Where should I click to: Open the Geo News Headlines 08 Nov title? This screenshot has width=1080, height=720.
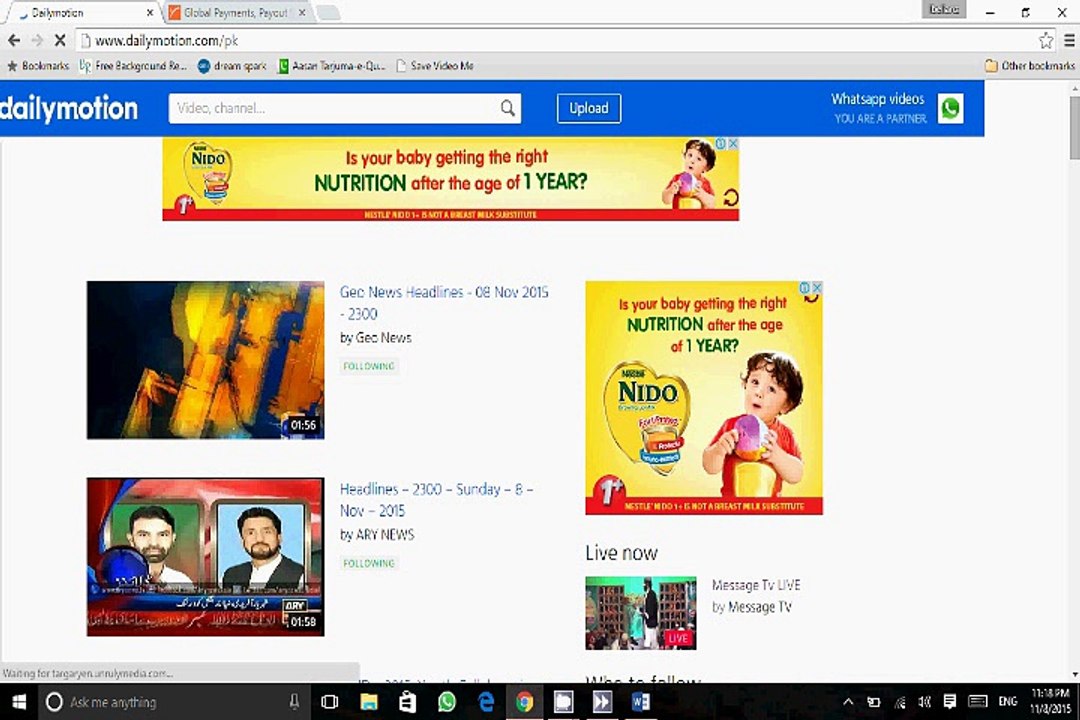444,303
